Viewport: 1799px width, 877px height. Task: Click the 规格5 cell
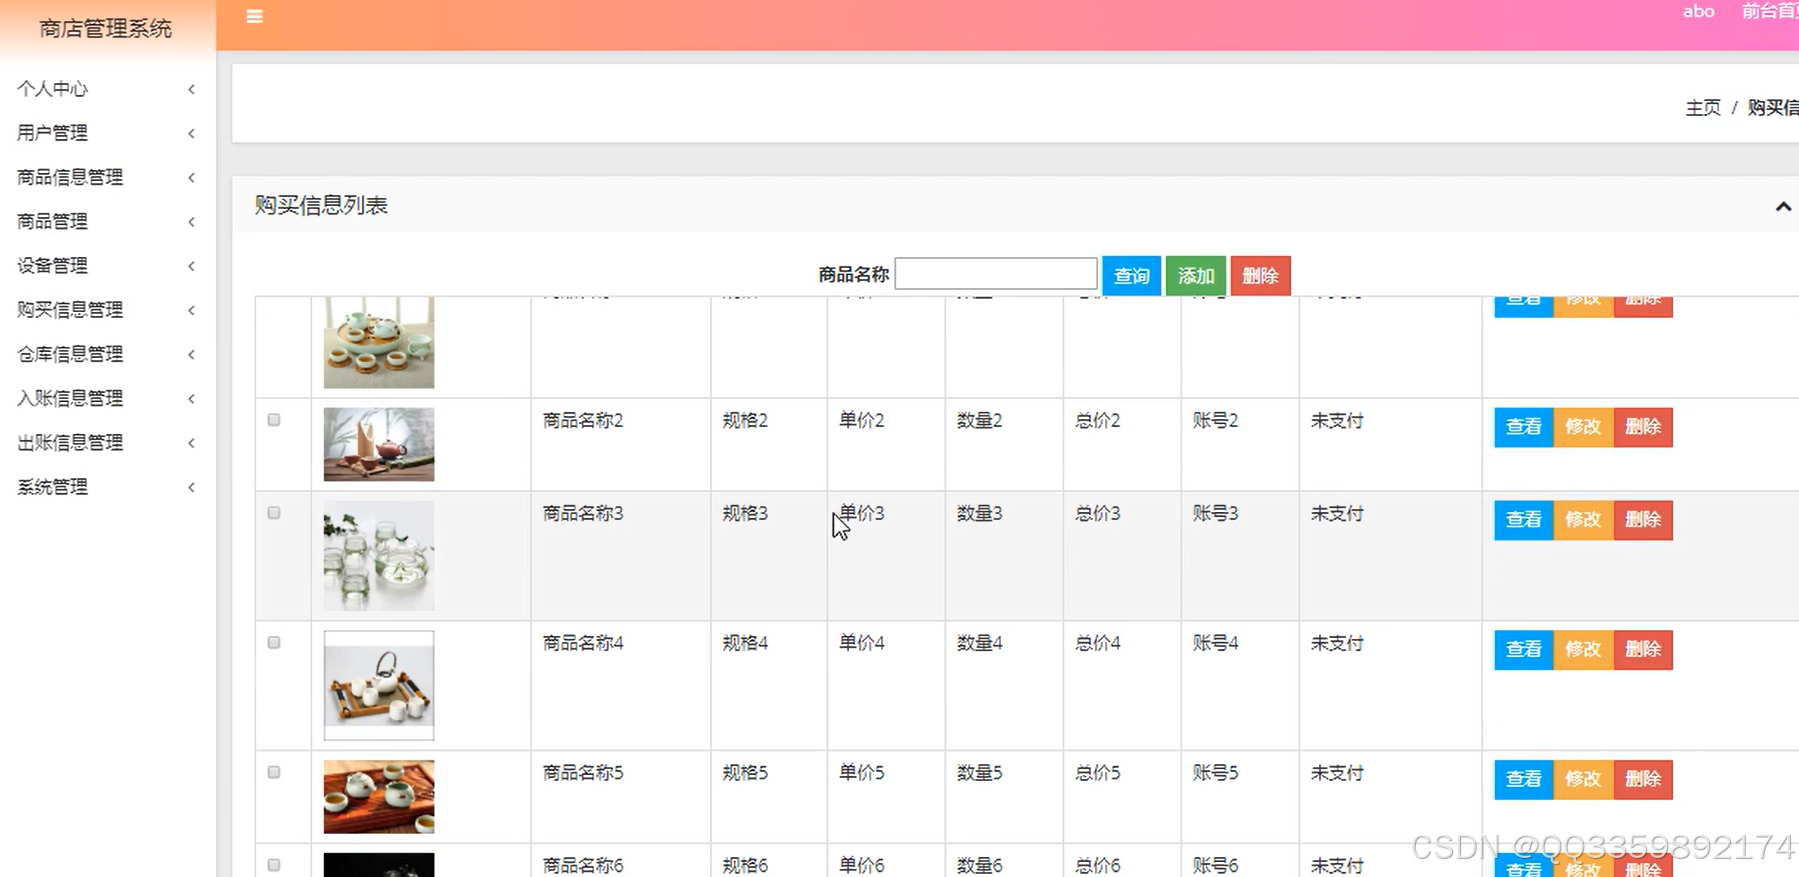[745, 773]
